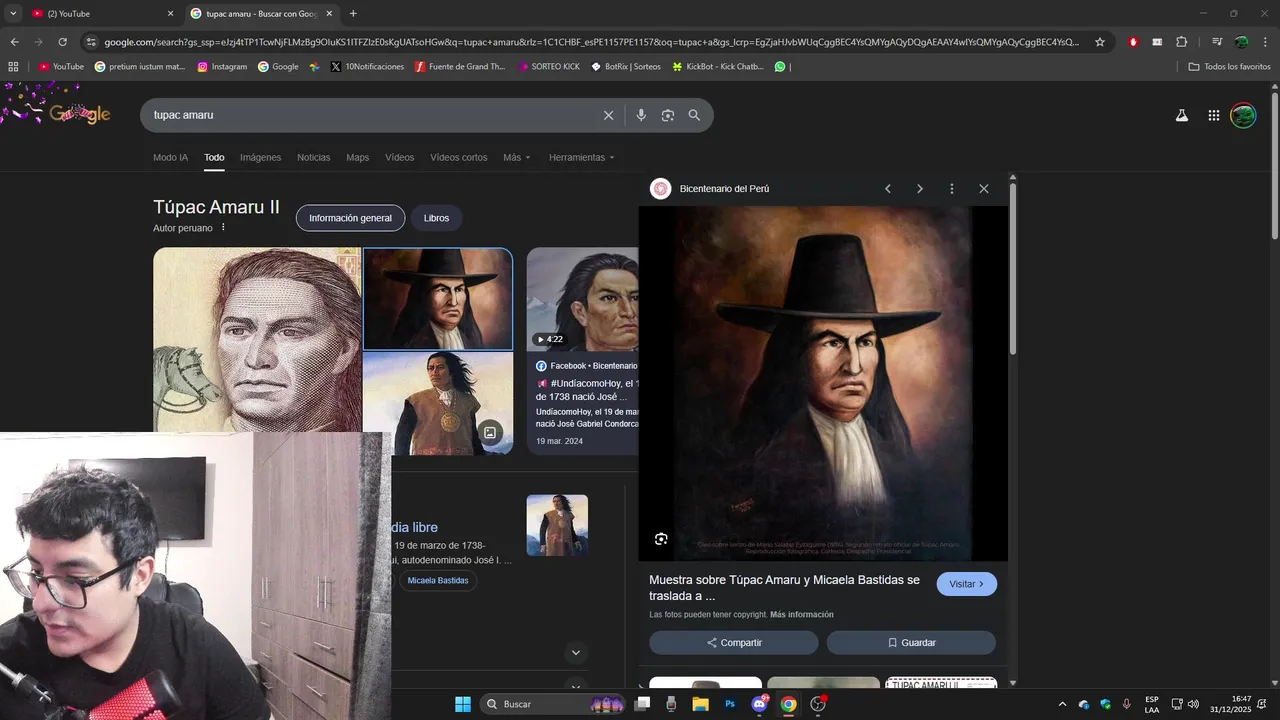Go to previous image in preview panel
Screen dimensions: 1280x720
tap(887, 189)
